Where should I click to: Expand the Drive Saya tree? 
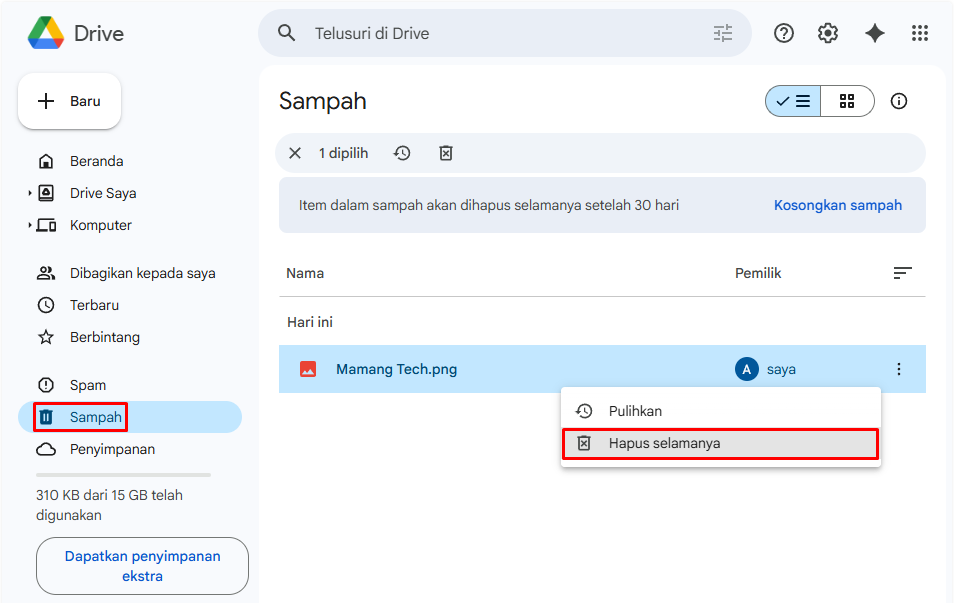[29, 193]
